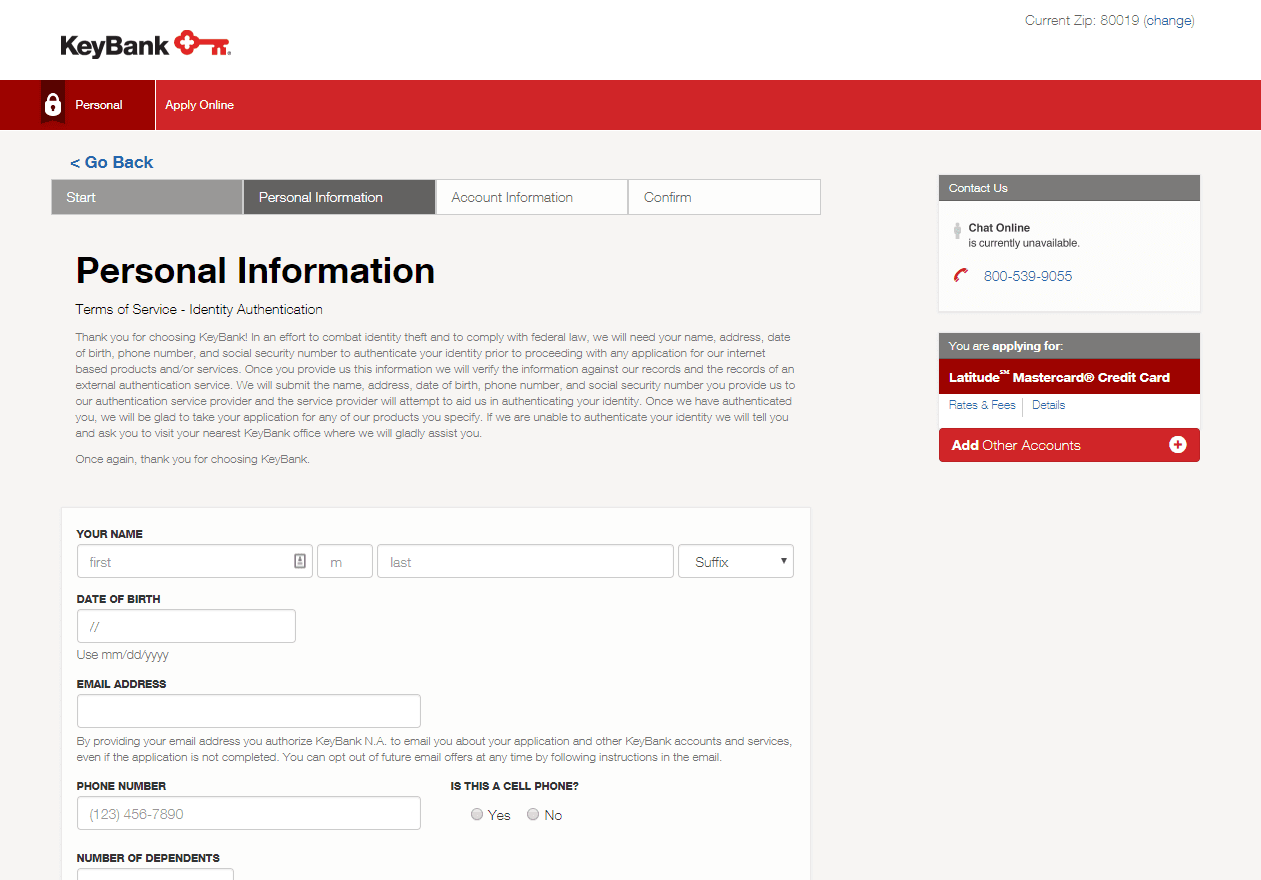The image size is (1261, 880).
Task: Click the email address input field
Action: pyautogui.click(x=248, y=711)
